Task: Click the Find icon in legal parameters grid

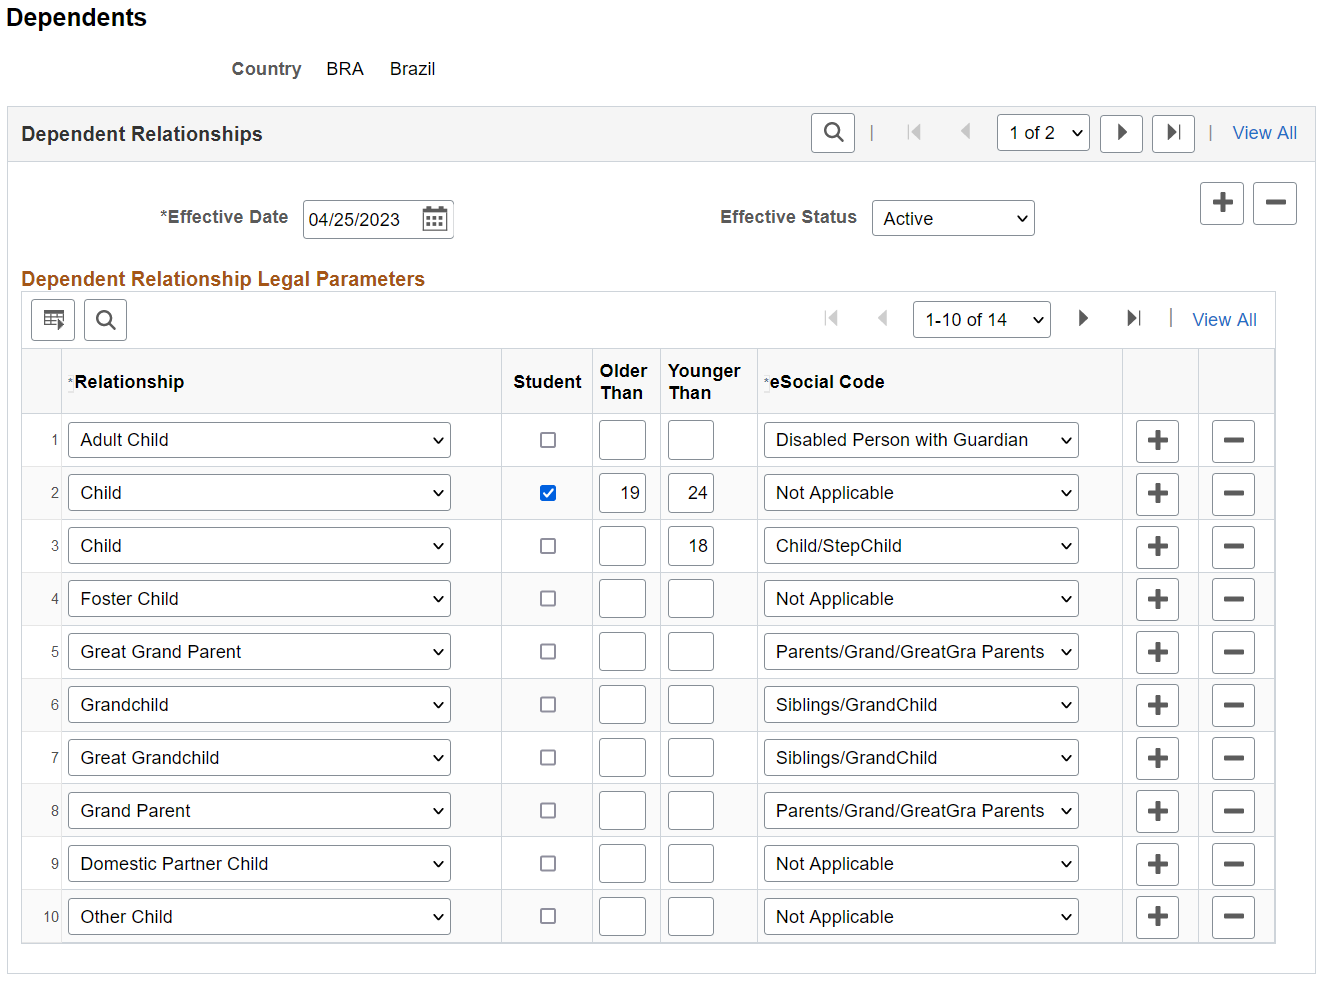Action: [x=106, y=320]
